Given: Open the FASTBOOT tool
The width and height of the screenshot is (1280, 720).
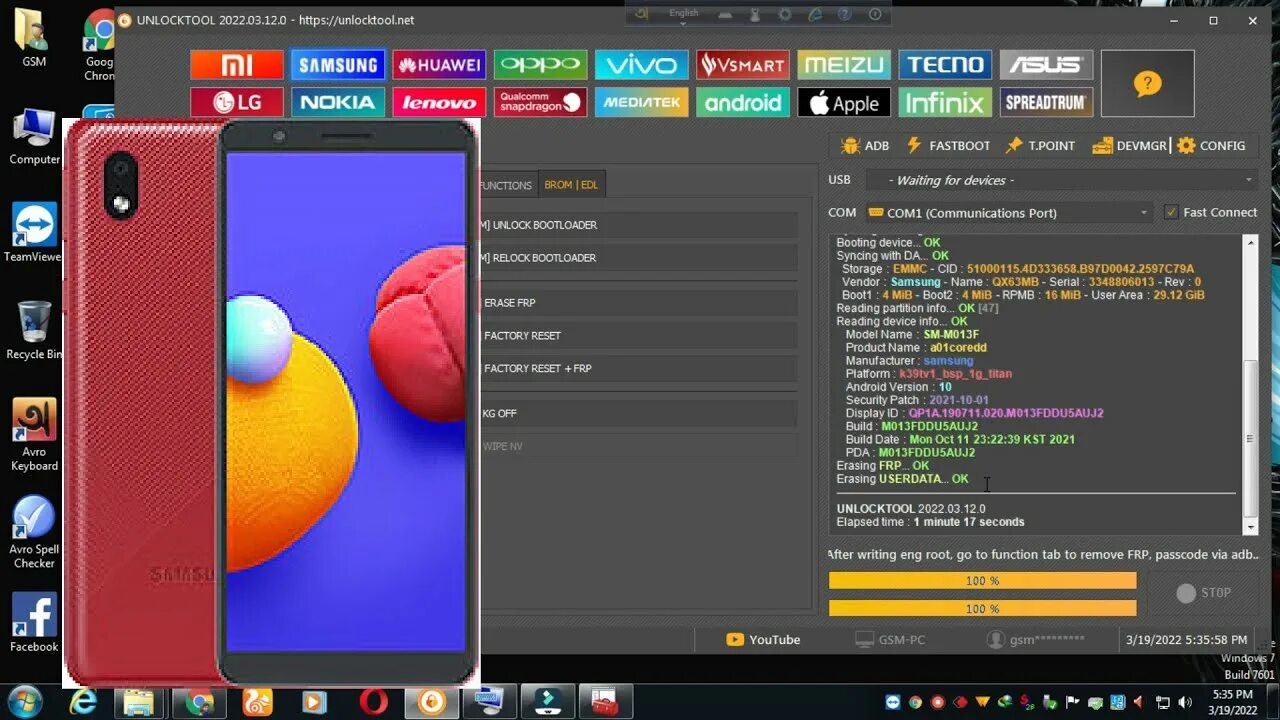Looking at the screenshot, I should [948, 146].
